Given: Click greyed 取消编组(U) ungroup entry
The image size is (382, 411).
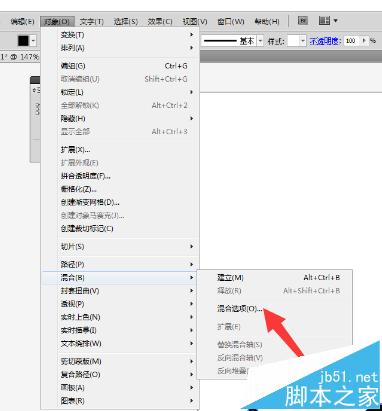Looking at the screenshot, I should (x=120, y=79).
